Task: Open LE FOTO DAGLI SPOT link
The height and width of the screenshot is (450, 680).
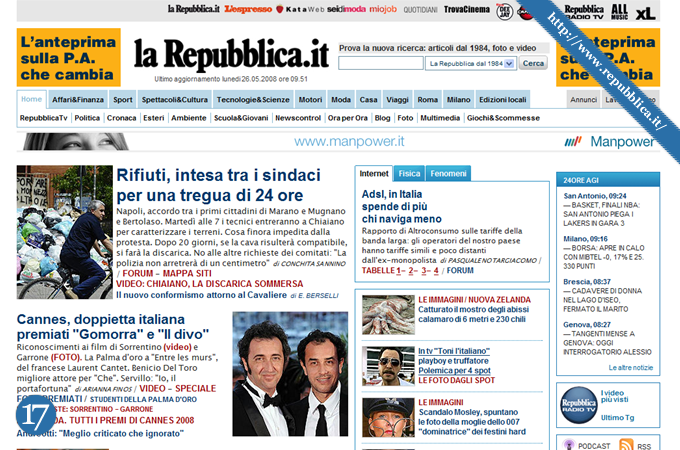Action: (x=456, y=380)
